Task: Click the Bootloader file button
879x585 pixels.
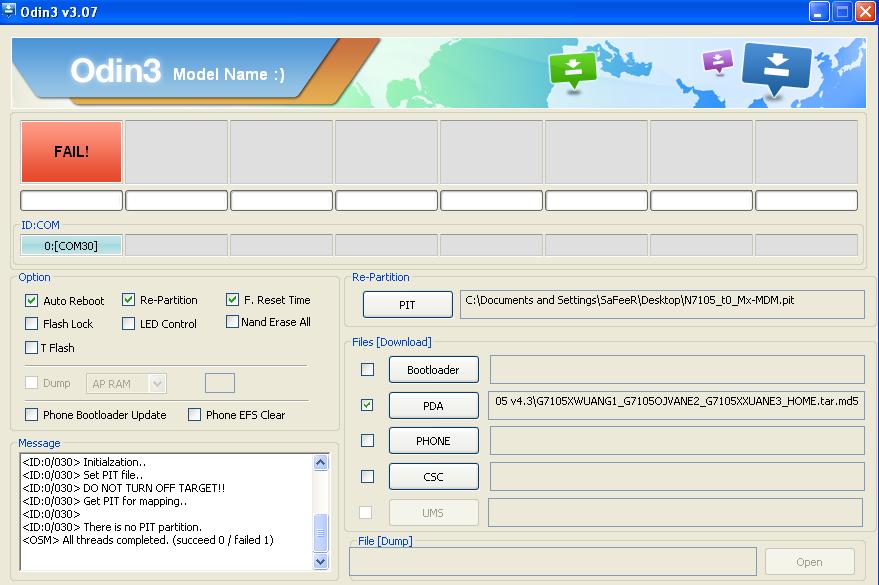Action: point(433,370)
